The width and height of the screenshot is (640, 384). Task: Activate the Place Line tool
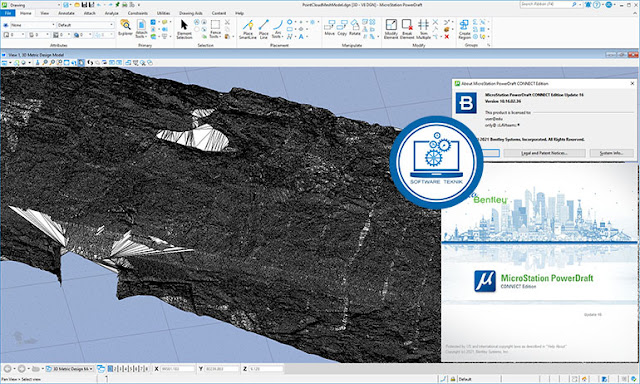coord(264,29)
